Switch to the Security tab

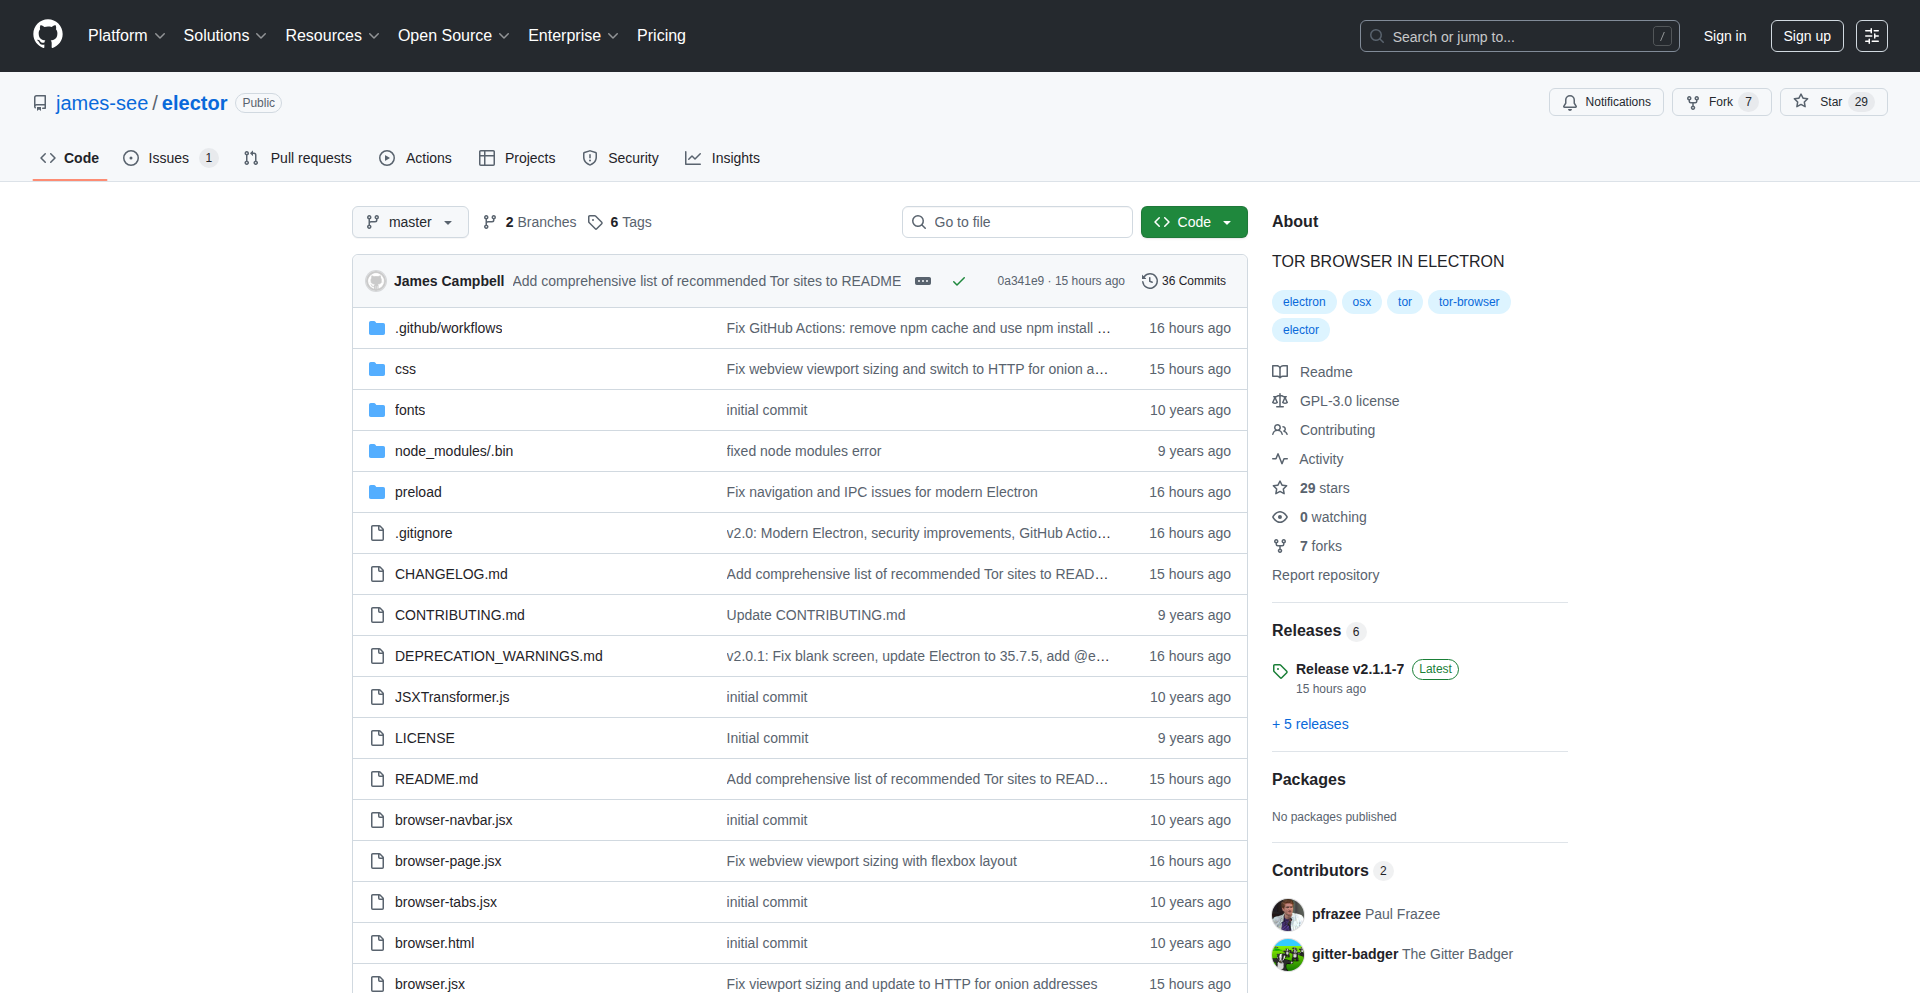coord(621,158)
